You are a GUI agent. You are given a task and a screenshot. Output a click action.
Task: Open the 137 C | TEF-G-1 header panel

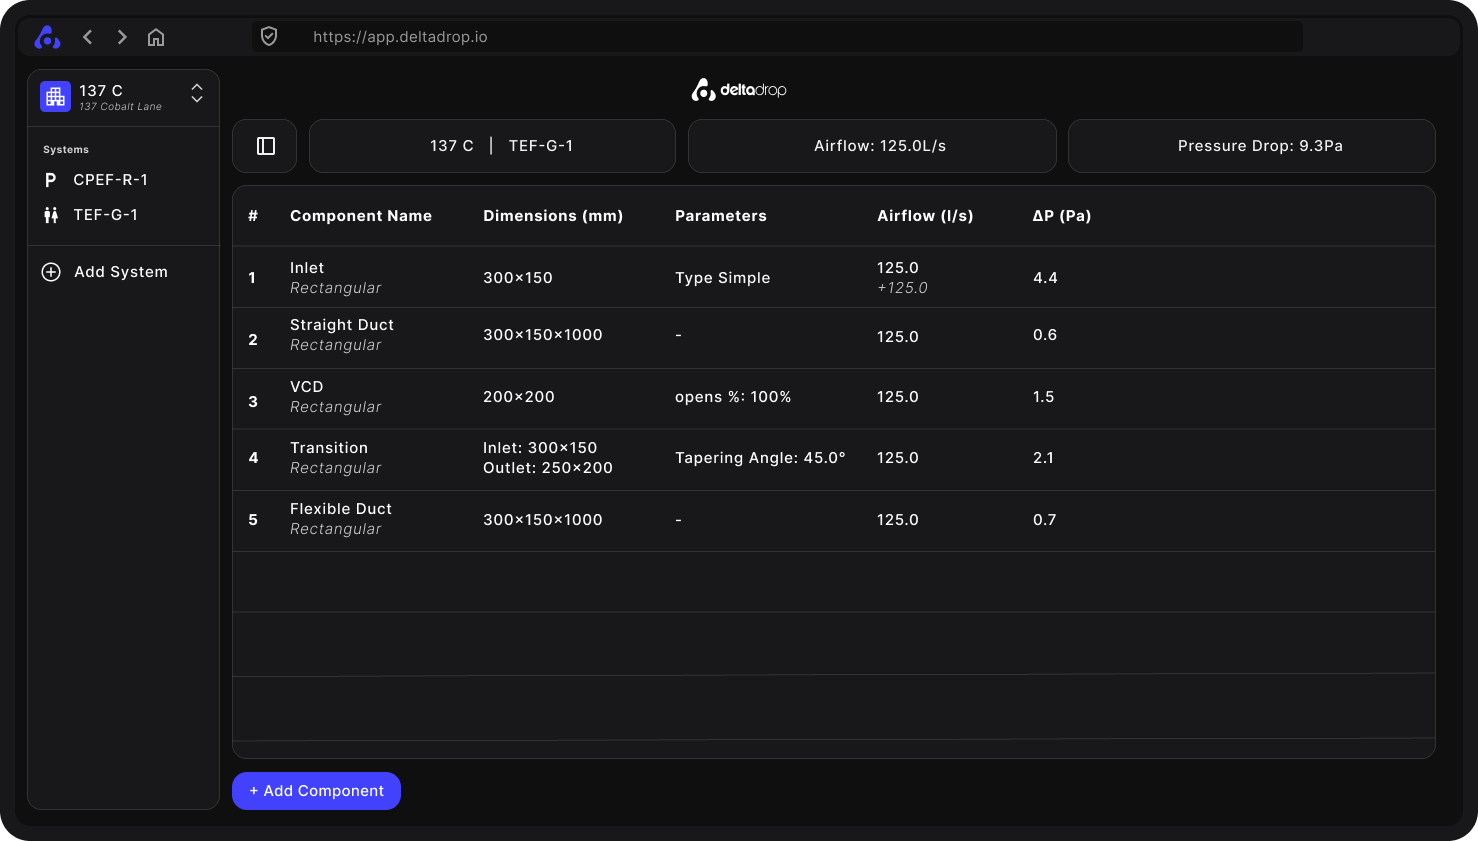coord(492,146)
